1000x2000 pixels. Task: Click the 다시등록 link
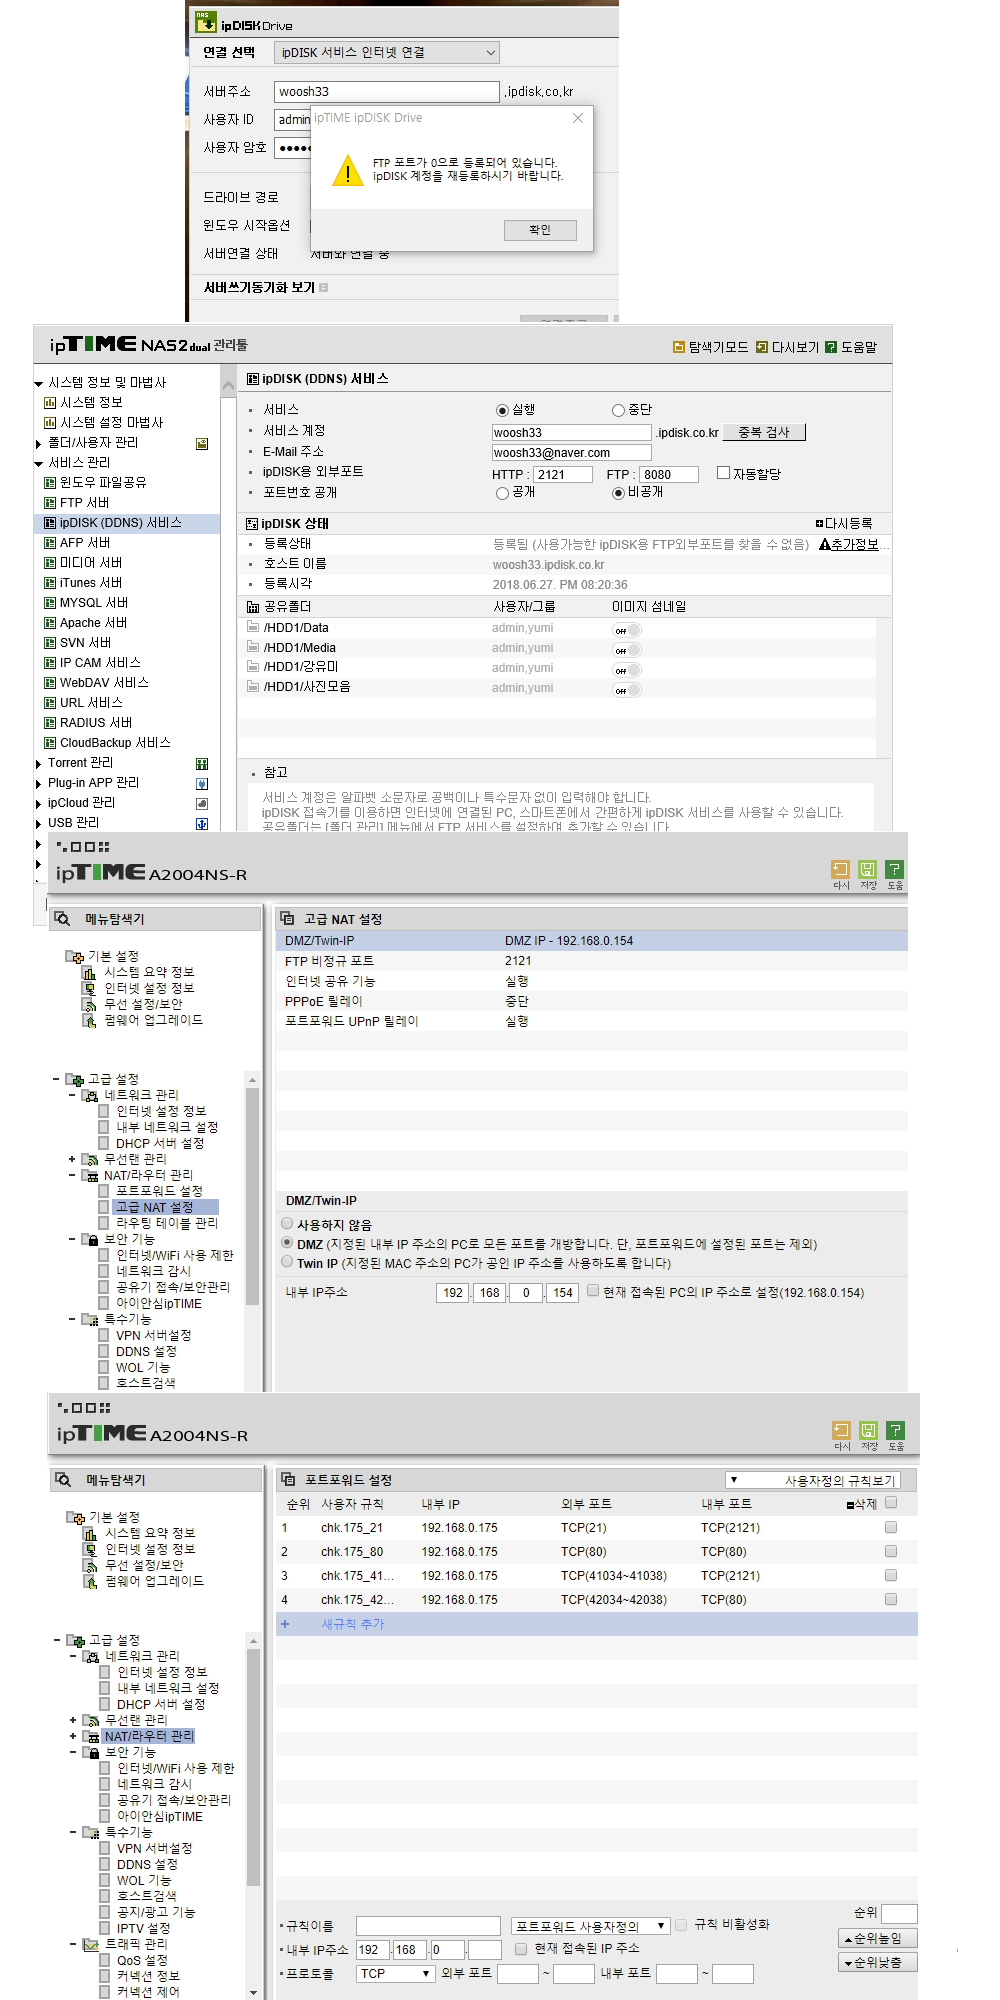point(844,523)
